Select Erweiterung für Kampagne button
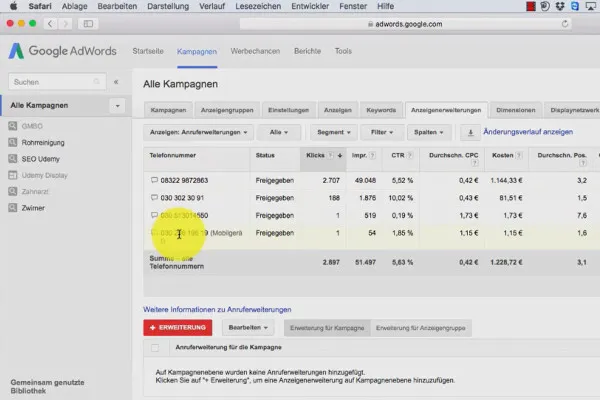Image resolution: width=600 pixels, height=400 pixels. coord(327,328)
